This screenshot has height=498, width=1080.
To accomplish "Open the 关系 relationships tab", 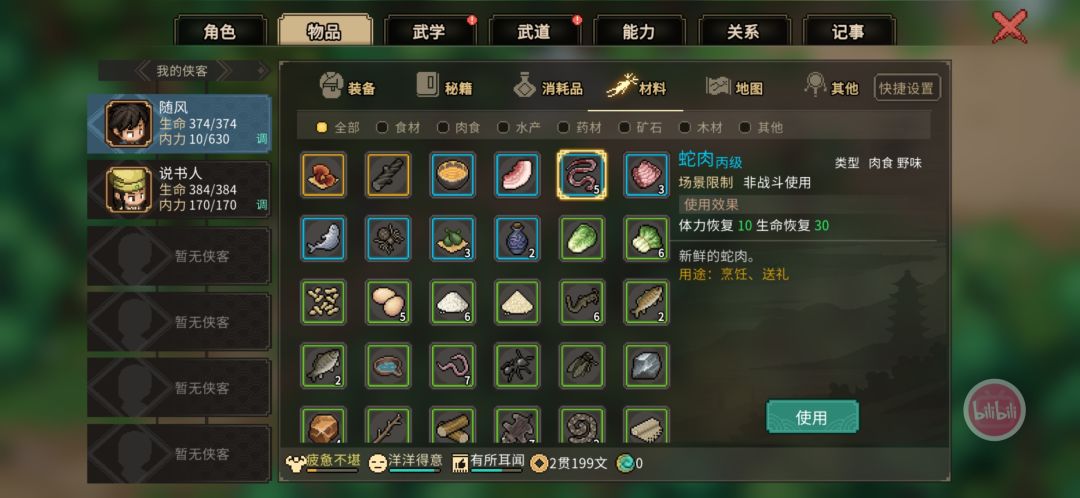I will (x=743, y=32).
